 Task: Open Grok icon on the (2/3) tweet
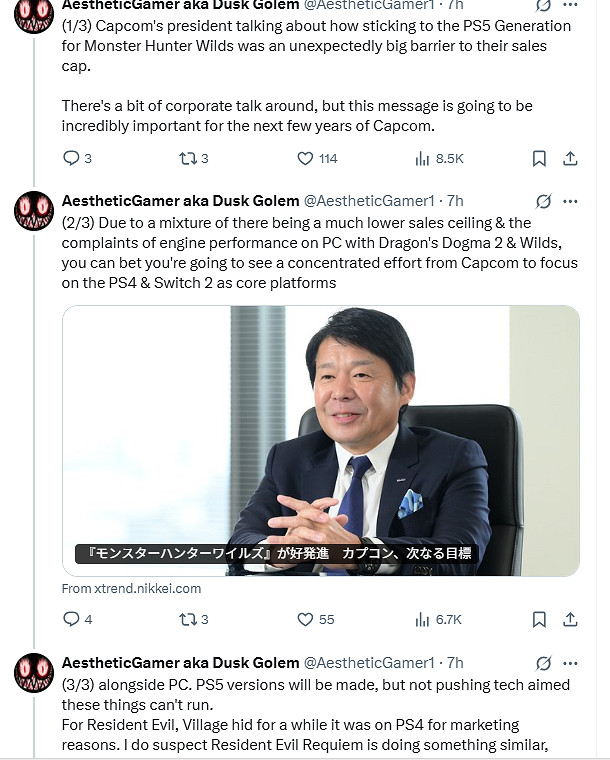pos(543,201)
